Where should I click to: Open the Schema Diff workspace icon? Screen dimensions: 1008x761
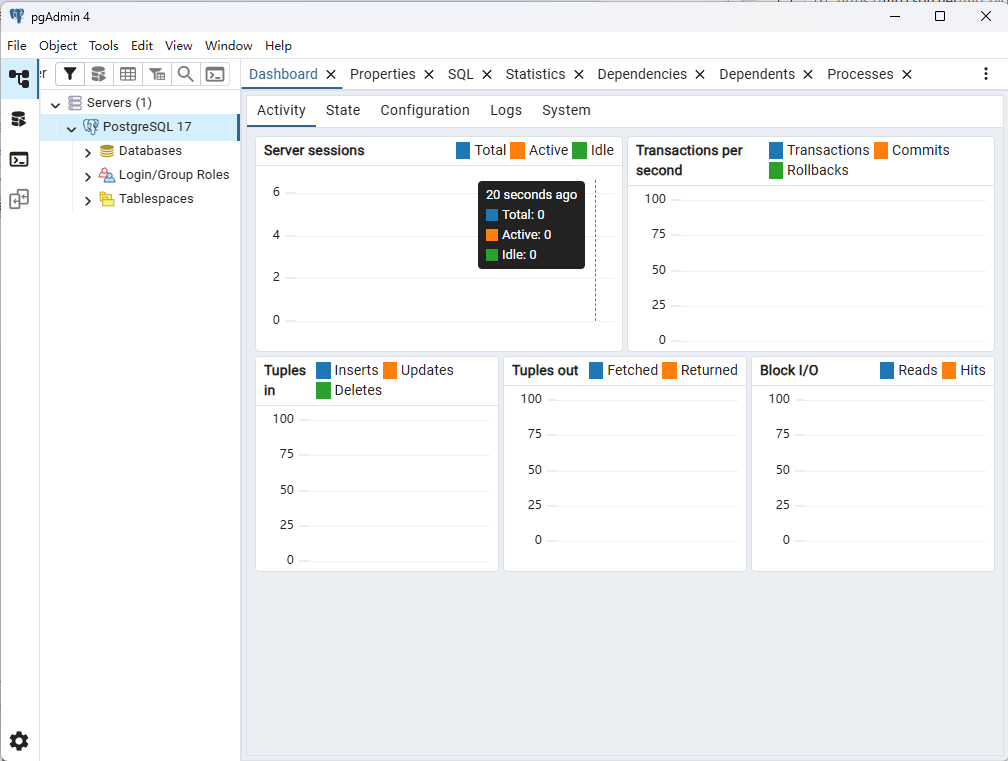pos(19,199)
